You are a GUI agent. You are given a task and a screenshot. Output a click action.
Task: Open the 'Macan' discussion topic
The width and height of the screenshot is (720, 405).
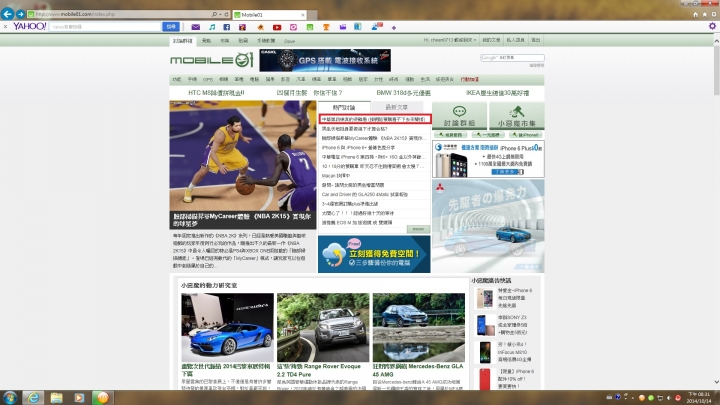336,175
